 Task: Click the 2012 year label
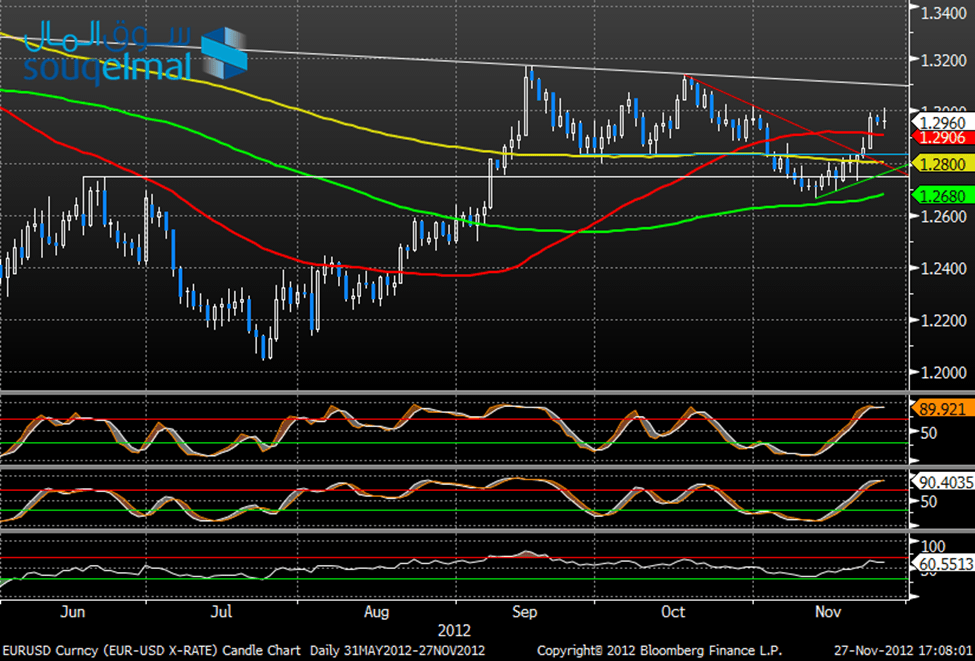(x=455, y=632)
